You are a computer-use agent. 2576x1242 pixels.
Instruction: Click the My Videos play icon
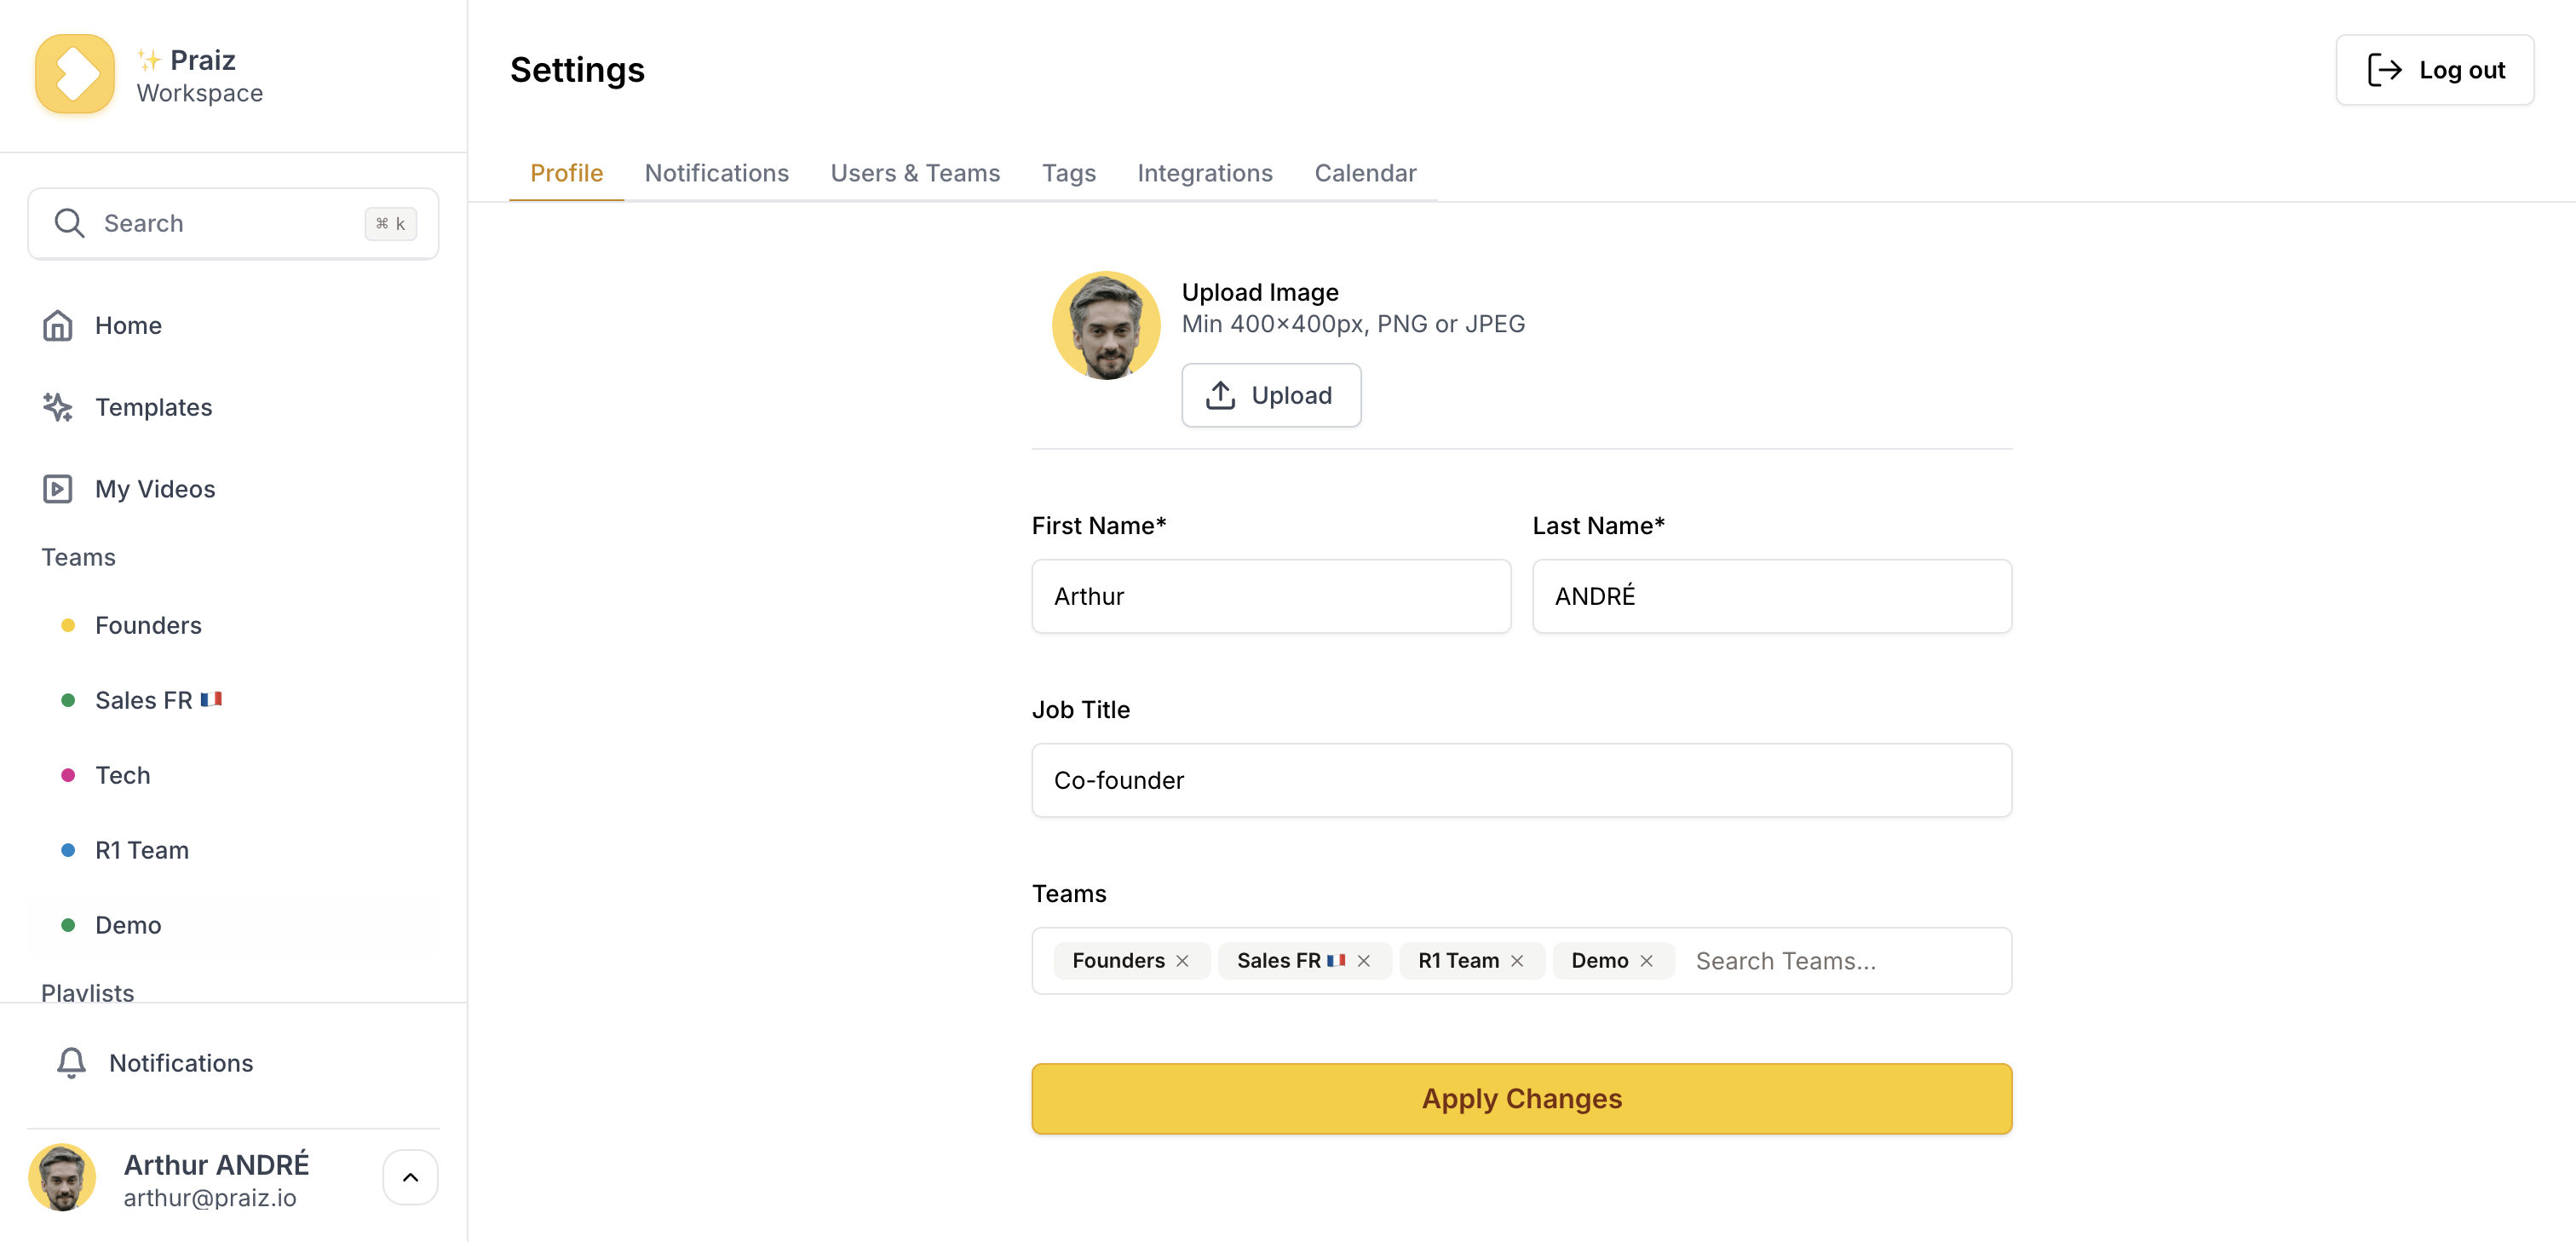point(57,489)
